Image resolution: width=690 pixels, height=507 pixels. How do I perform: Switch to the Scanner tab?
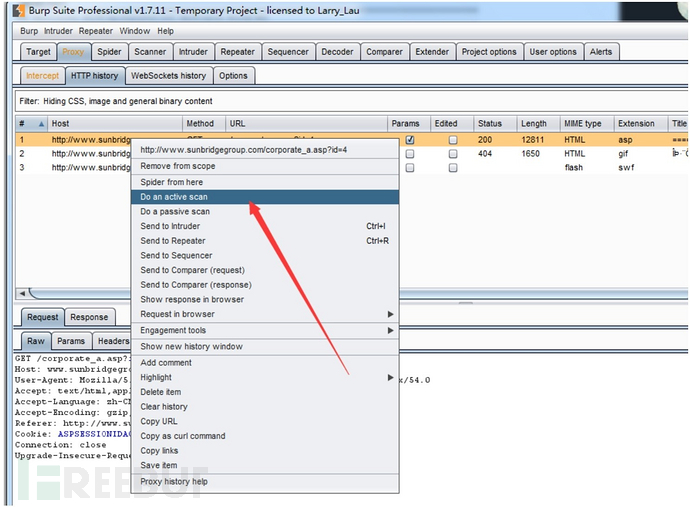click(x=150, y=52)
